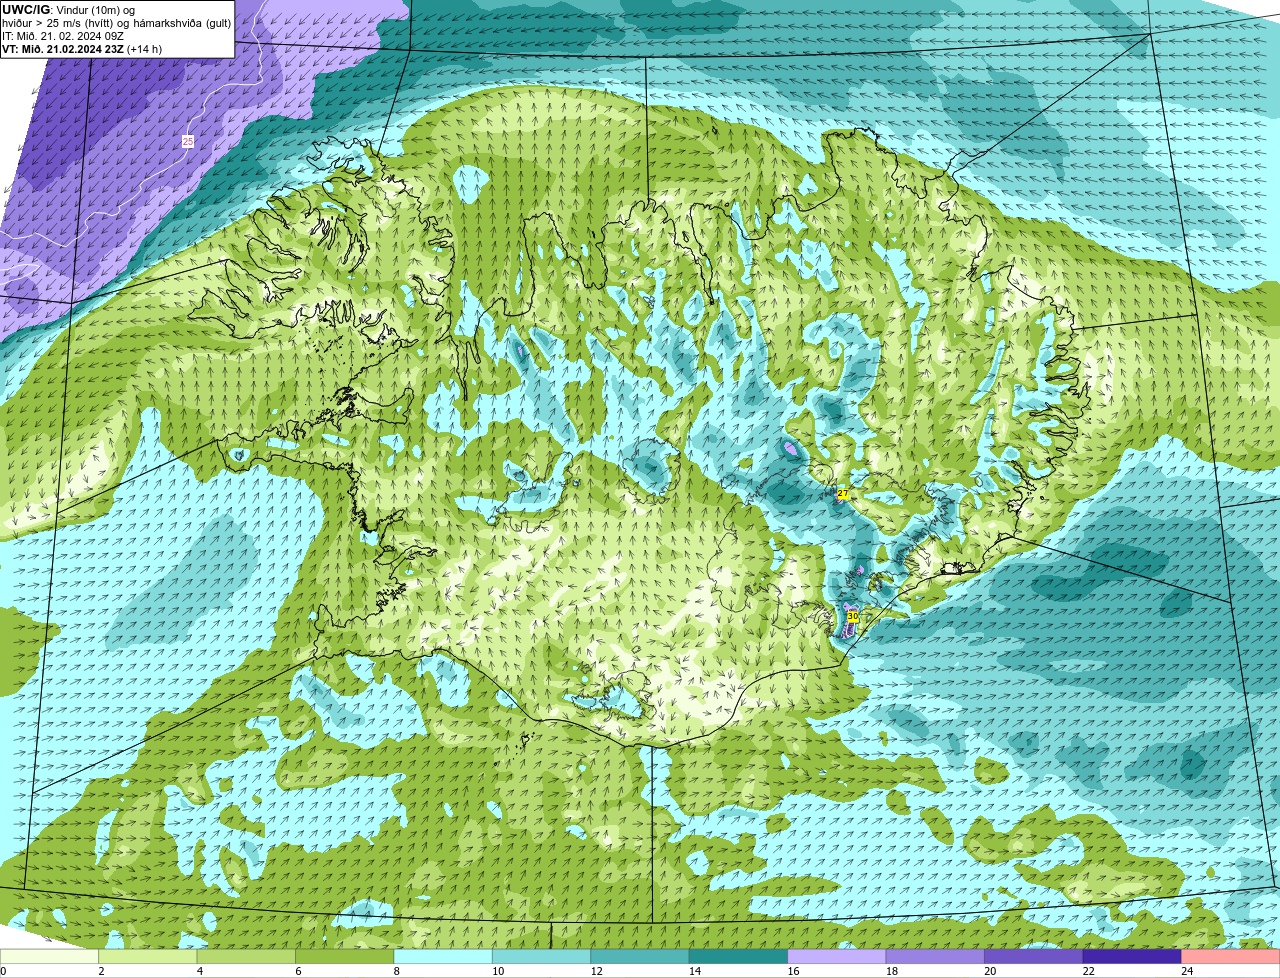Click the 'VT: Mið. 21.02.2024 23Z' line
1280x978 pixels.
(x=62, y=49)
